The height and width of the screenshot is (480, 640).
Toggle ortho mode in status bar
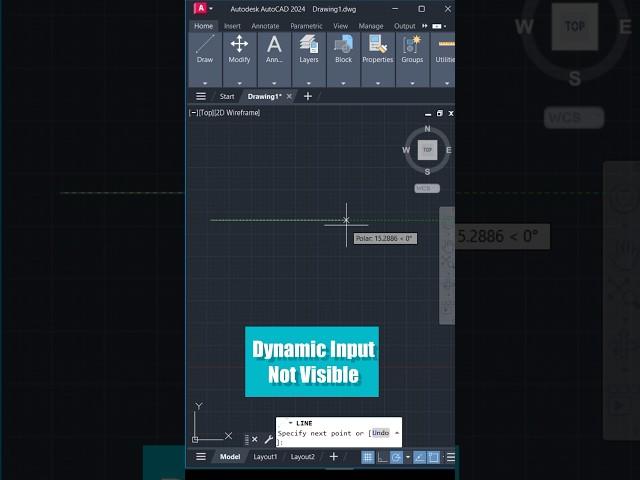[382, 458]
